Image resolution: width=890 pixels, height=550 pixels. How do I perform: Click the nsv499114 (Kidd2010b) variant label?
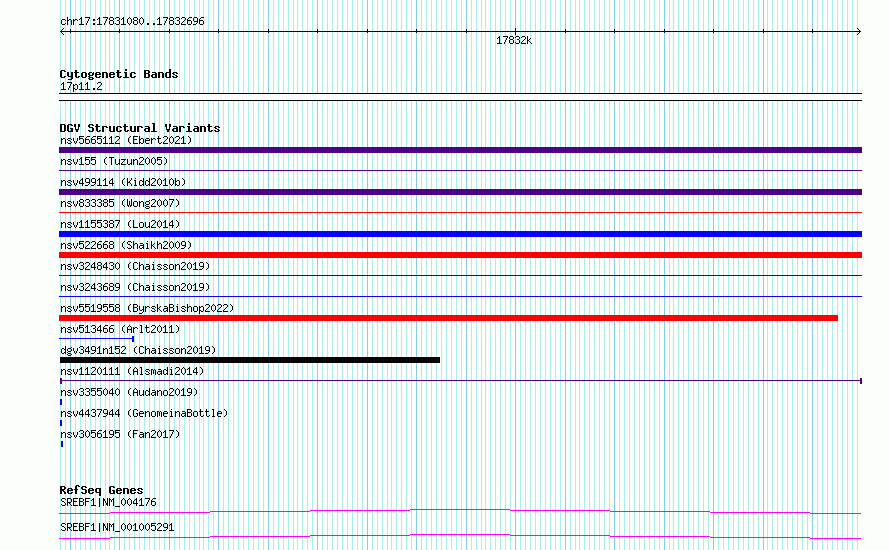(x=123, y=182)
